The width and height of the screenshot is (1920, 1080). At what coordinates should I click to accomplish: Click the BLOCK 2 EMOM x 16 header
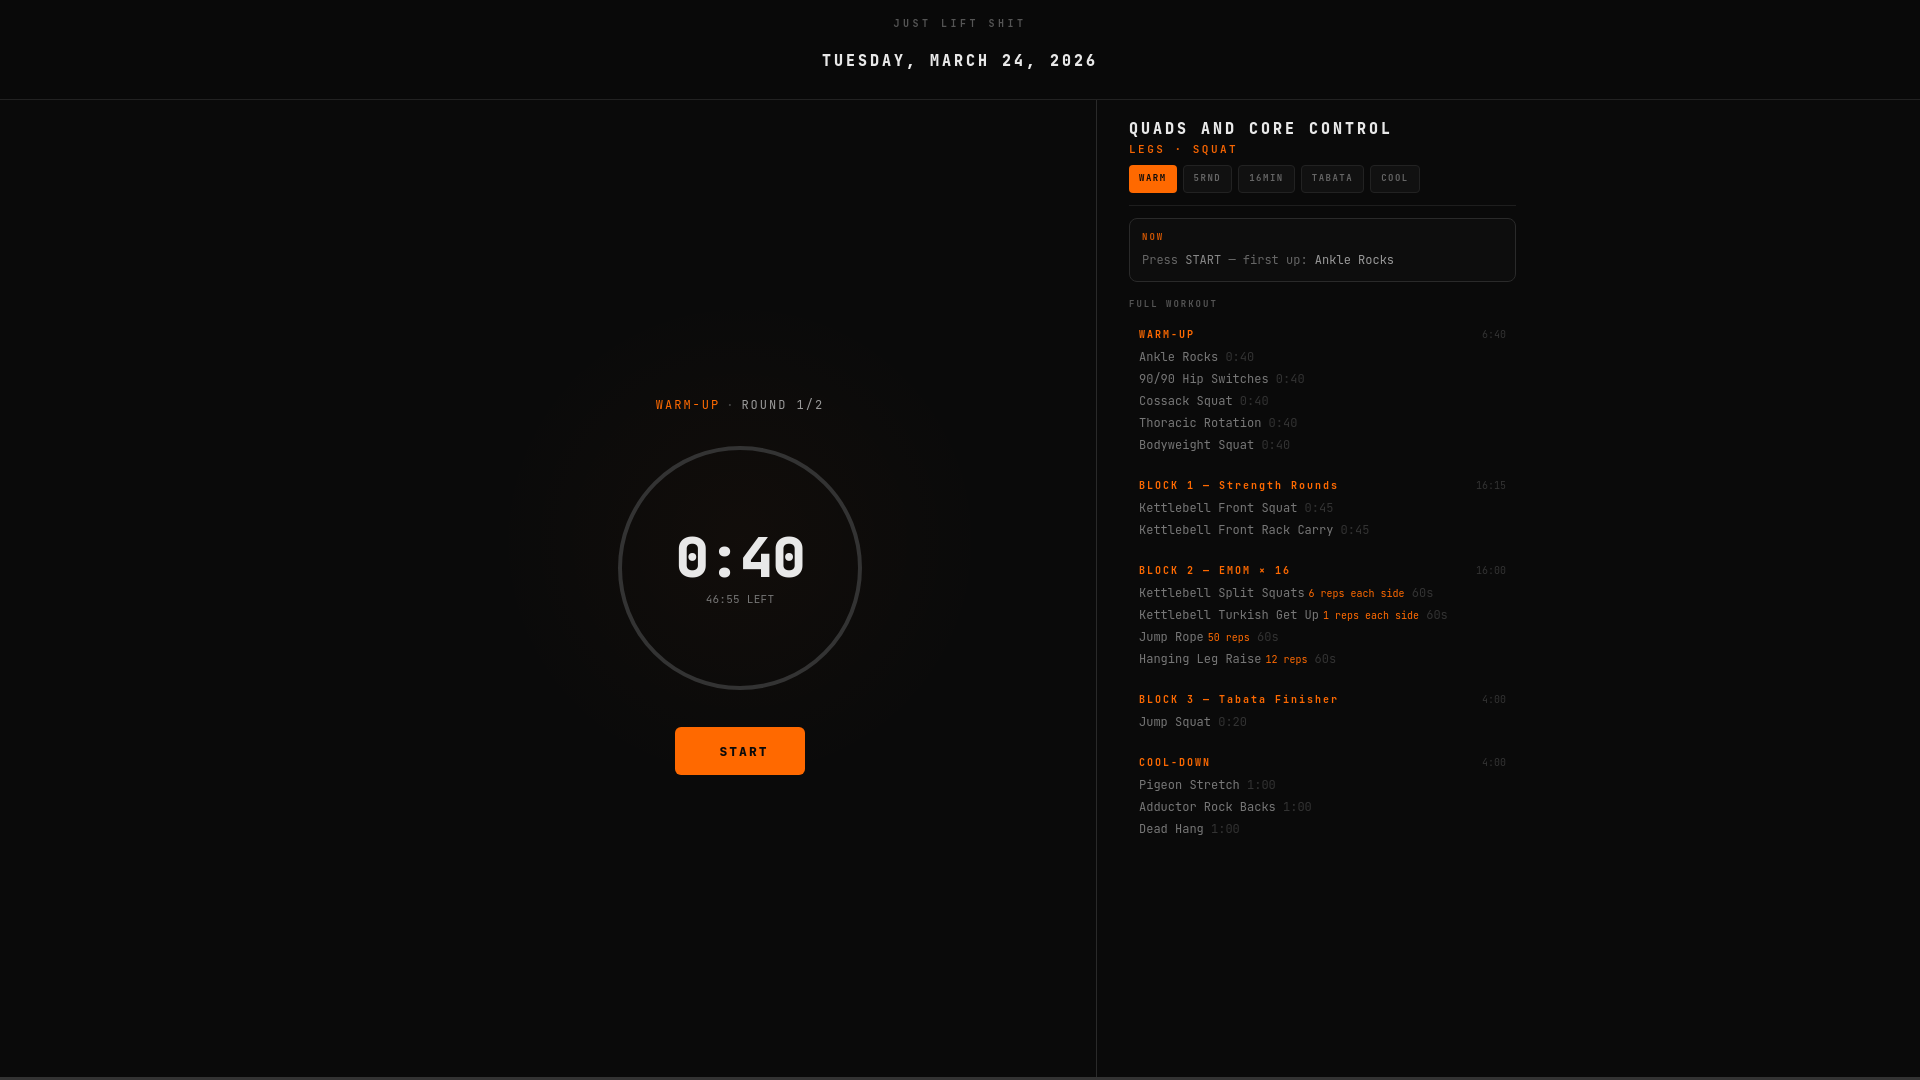point(1214,571)
